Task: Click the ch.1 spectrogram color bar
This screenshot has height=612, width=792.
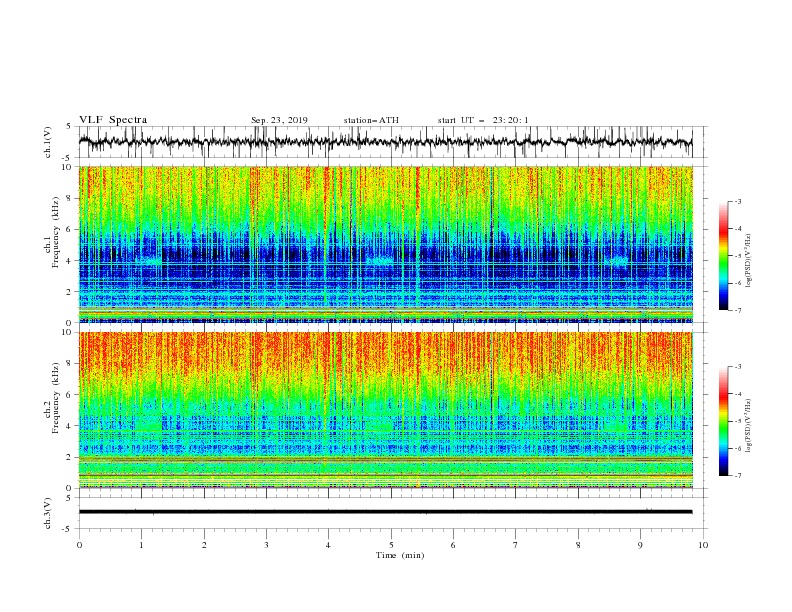Action: (x=724, y=256)
